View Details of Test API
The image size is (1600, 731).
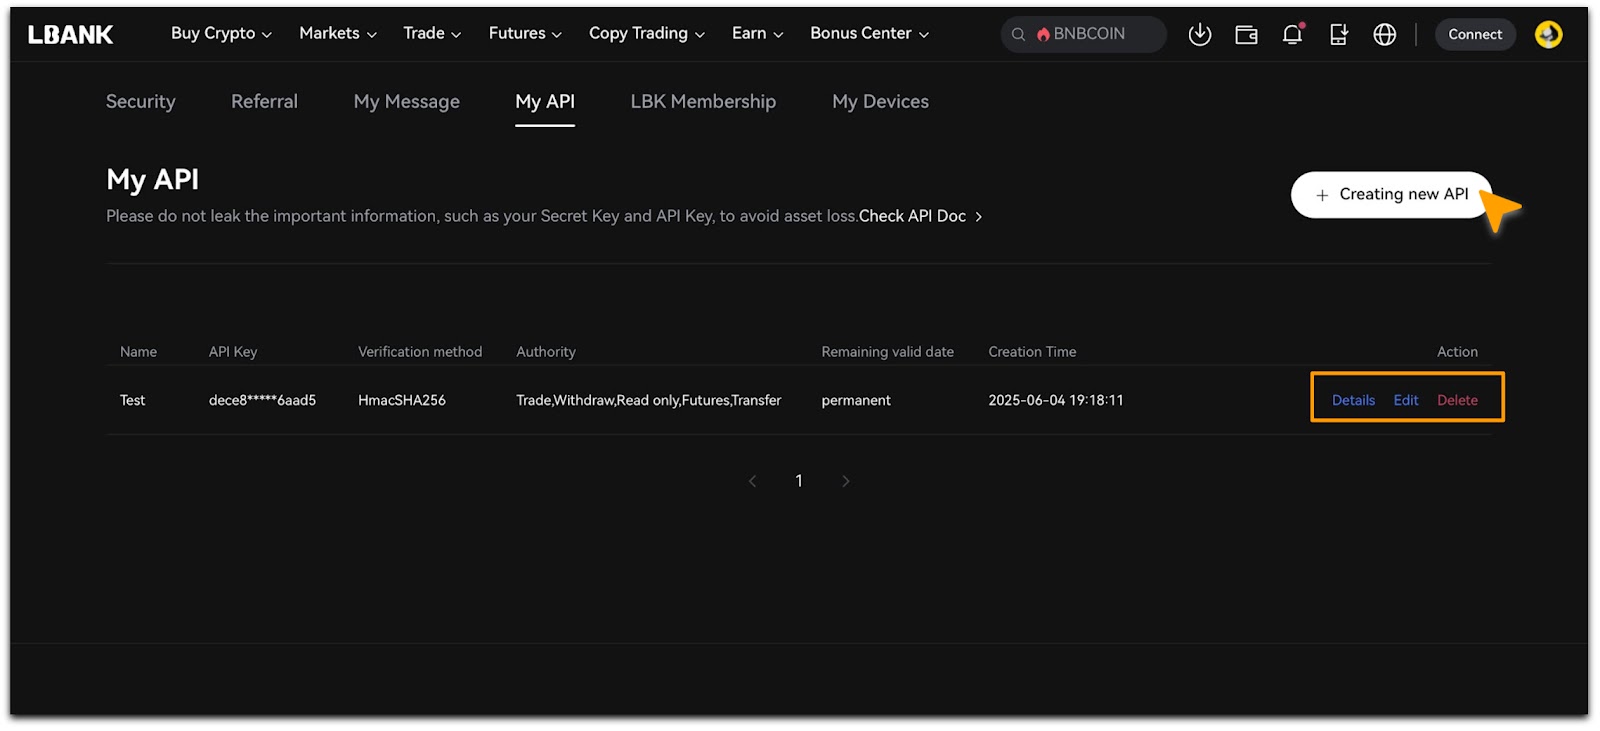click(1353, 400)
